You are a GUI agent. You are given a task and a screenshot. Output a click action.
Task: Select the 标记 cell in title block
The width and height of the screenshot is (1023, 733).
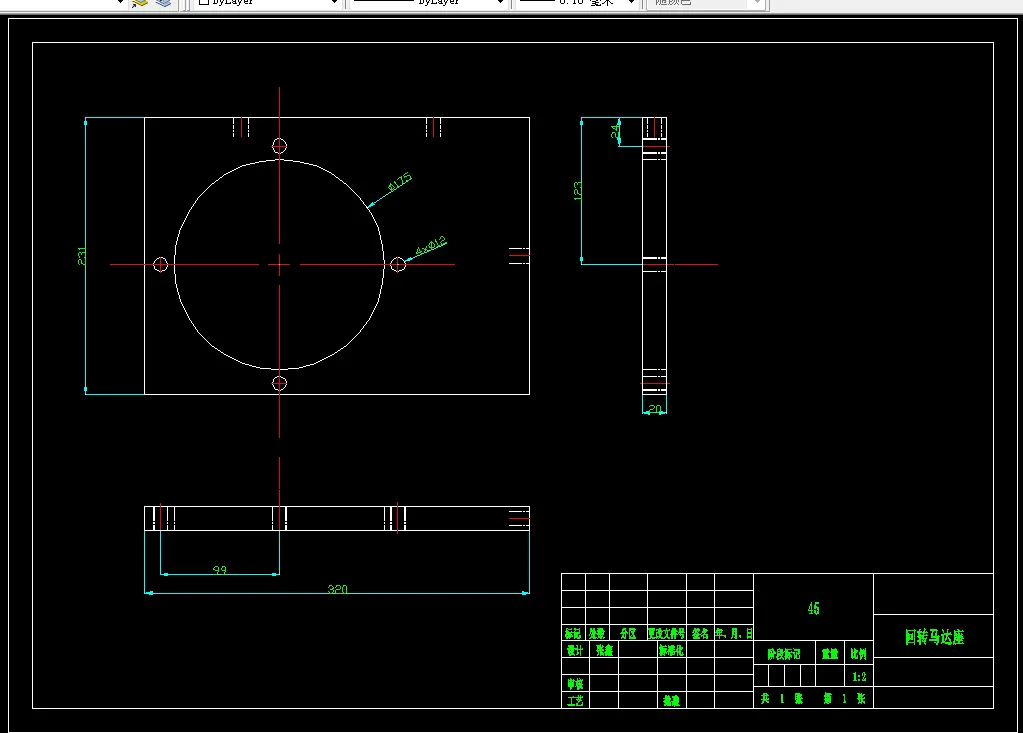tap(573, 633)
